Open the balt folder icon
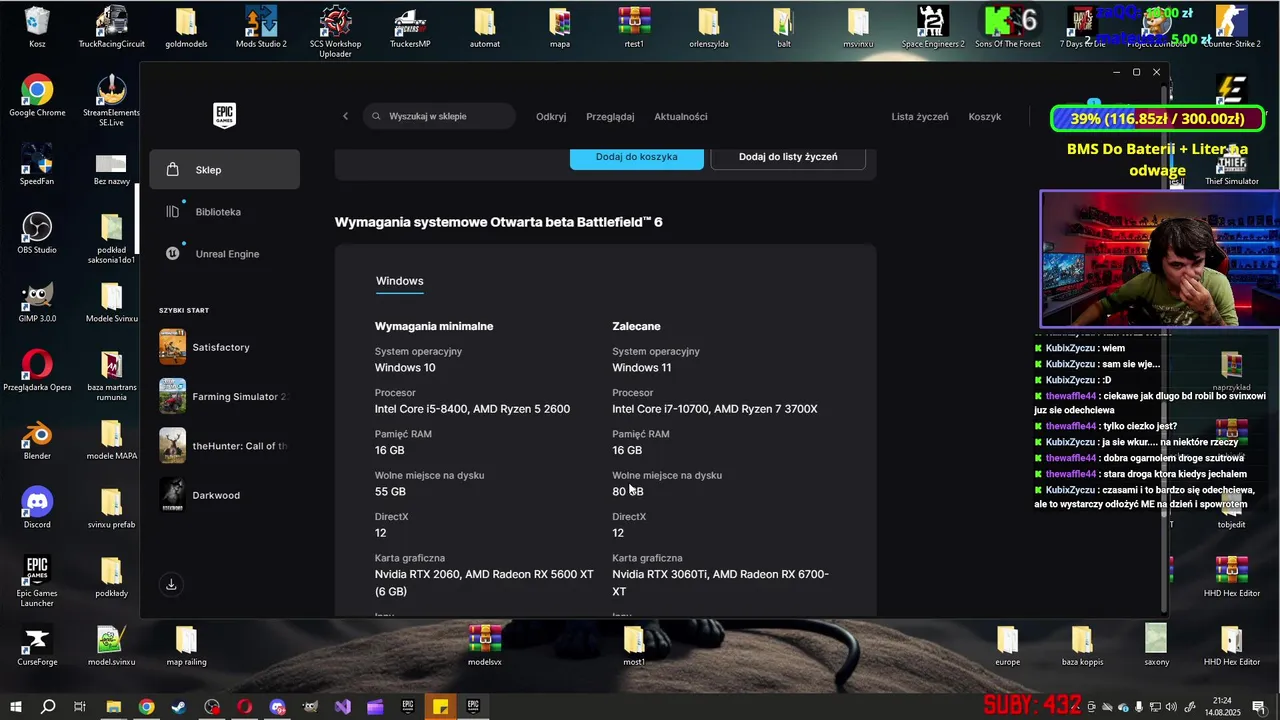 click(x=784, y=27)
